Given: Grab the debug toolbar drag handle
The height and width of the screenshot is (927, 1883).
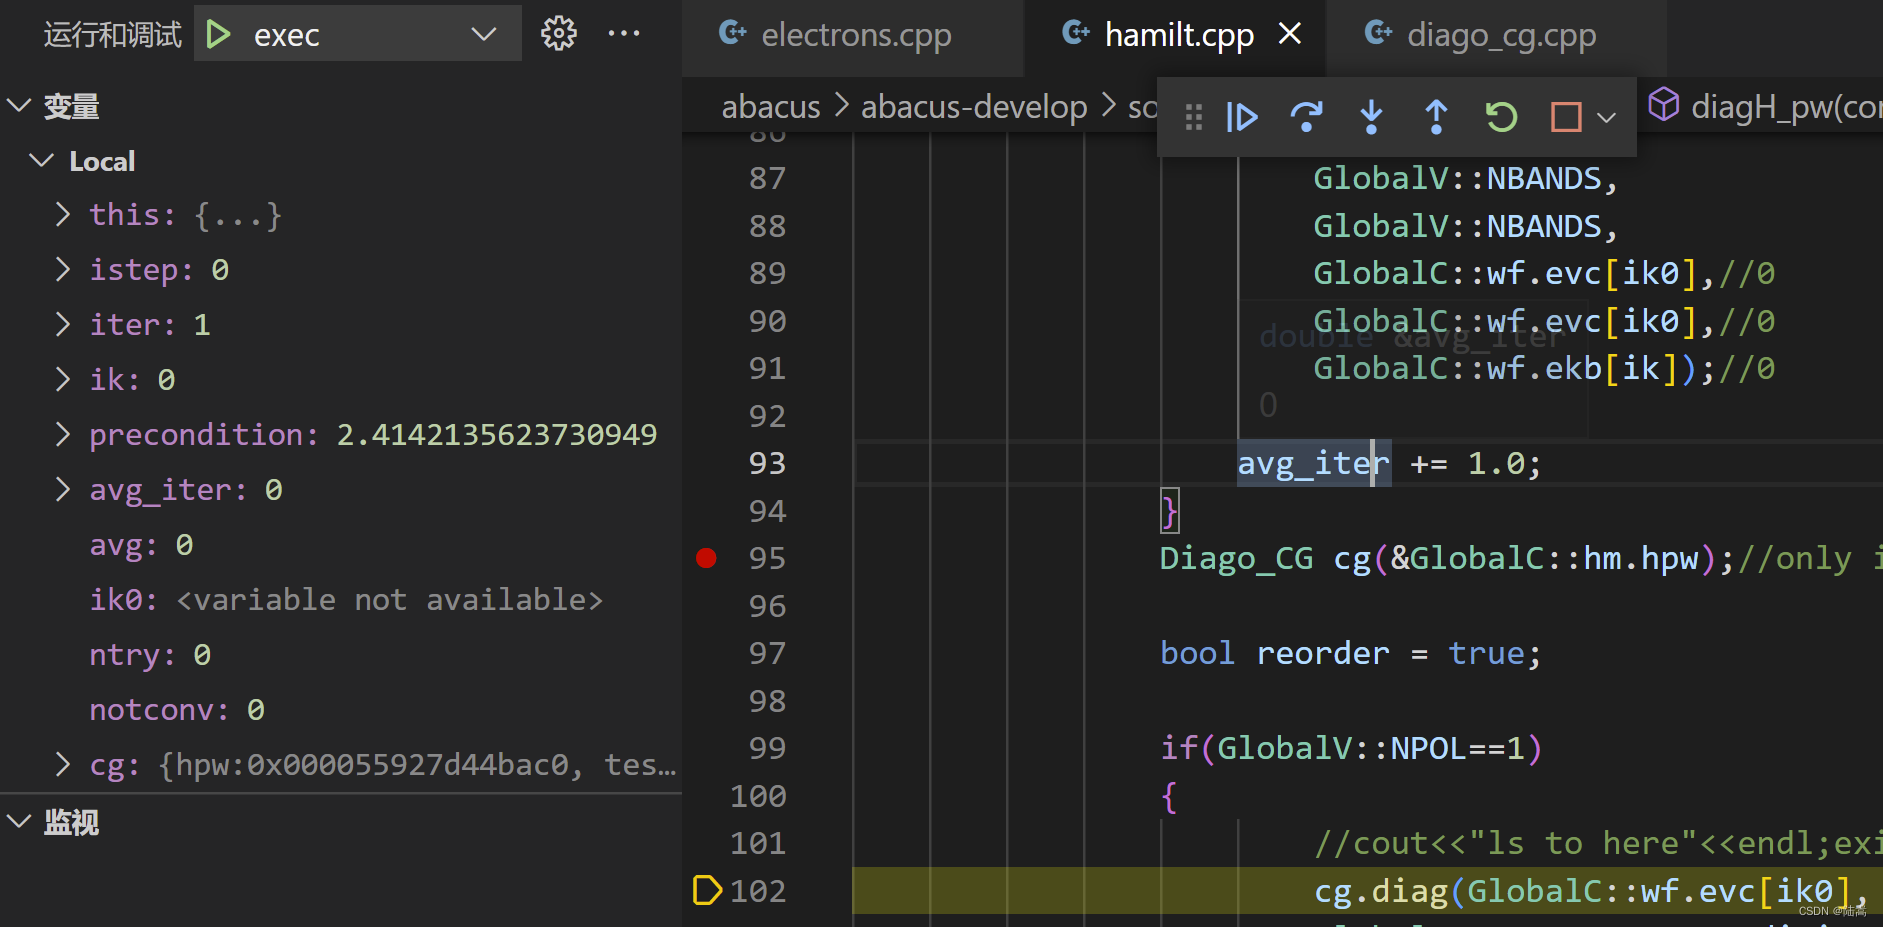Looking at the screenshot, I should 1193,118.
